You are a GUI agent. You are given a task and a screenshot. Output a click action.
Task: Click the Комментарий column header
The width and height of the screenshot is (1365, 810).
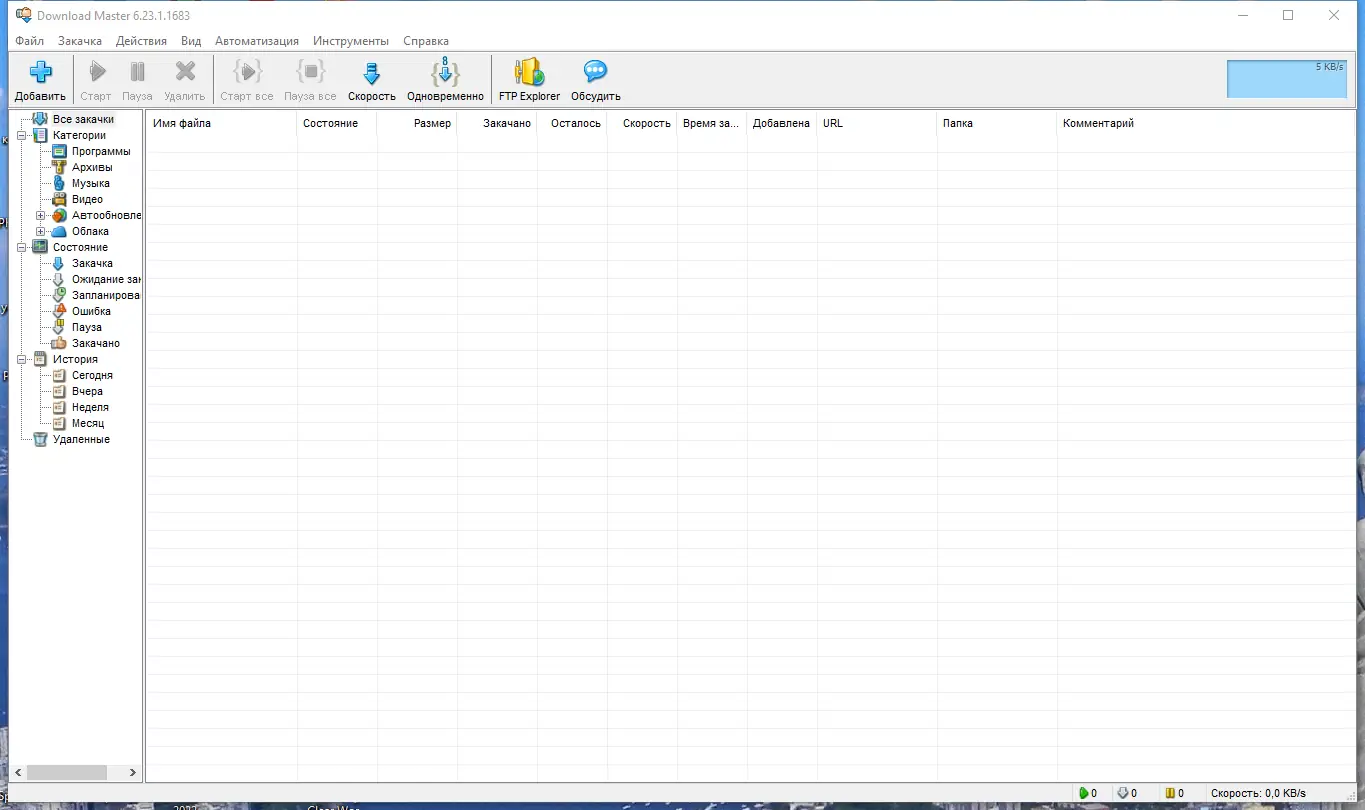tap(1207, 123)
